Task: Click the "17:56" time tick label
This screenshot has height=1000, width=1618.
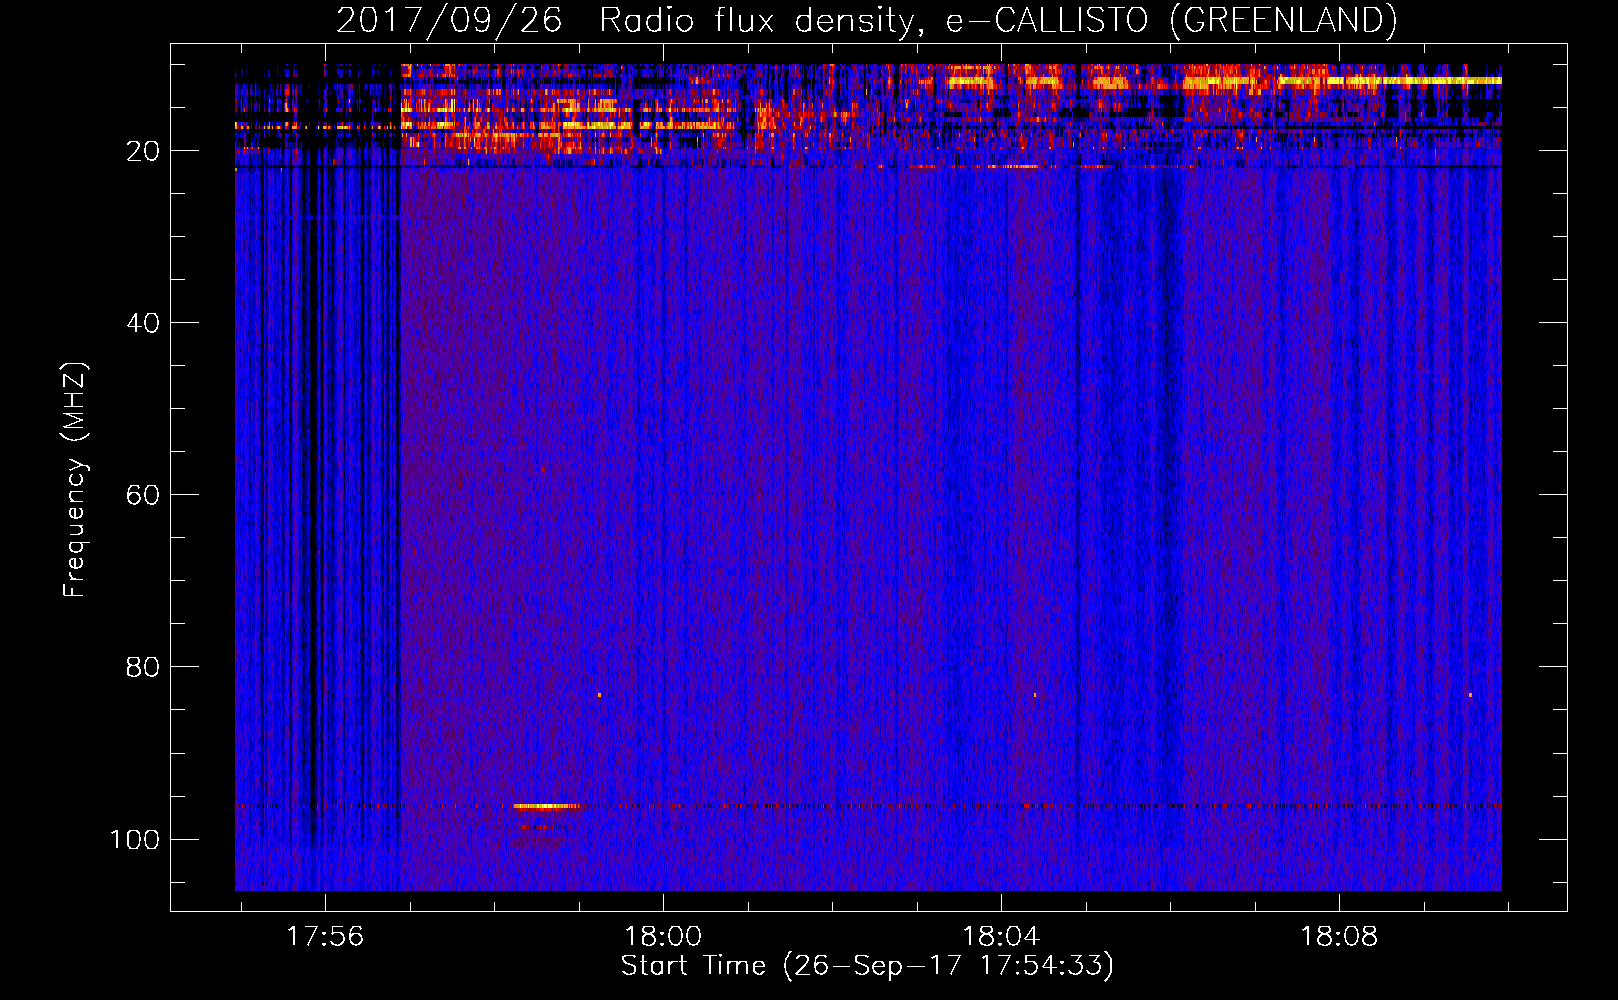Action: click(325, 936)
